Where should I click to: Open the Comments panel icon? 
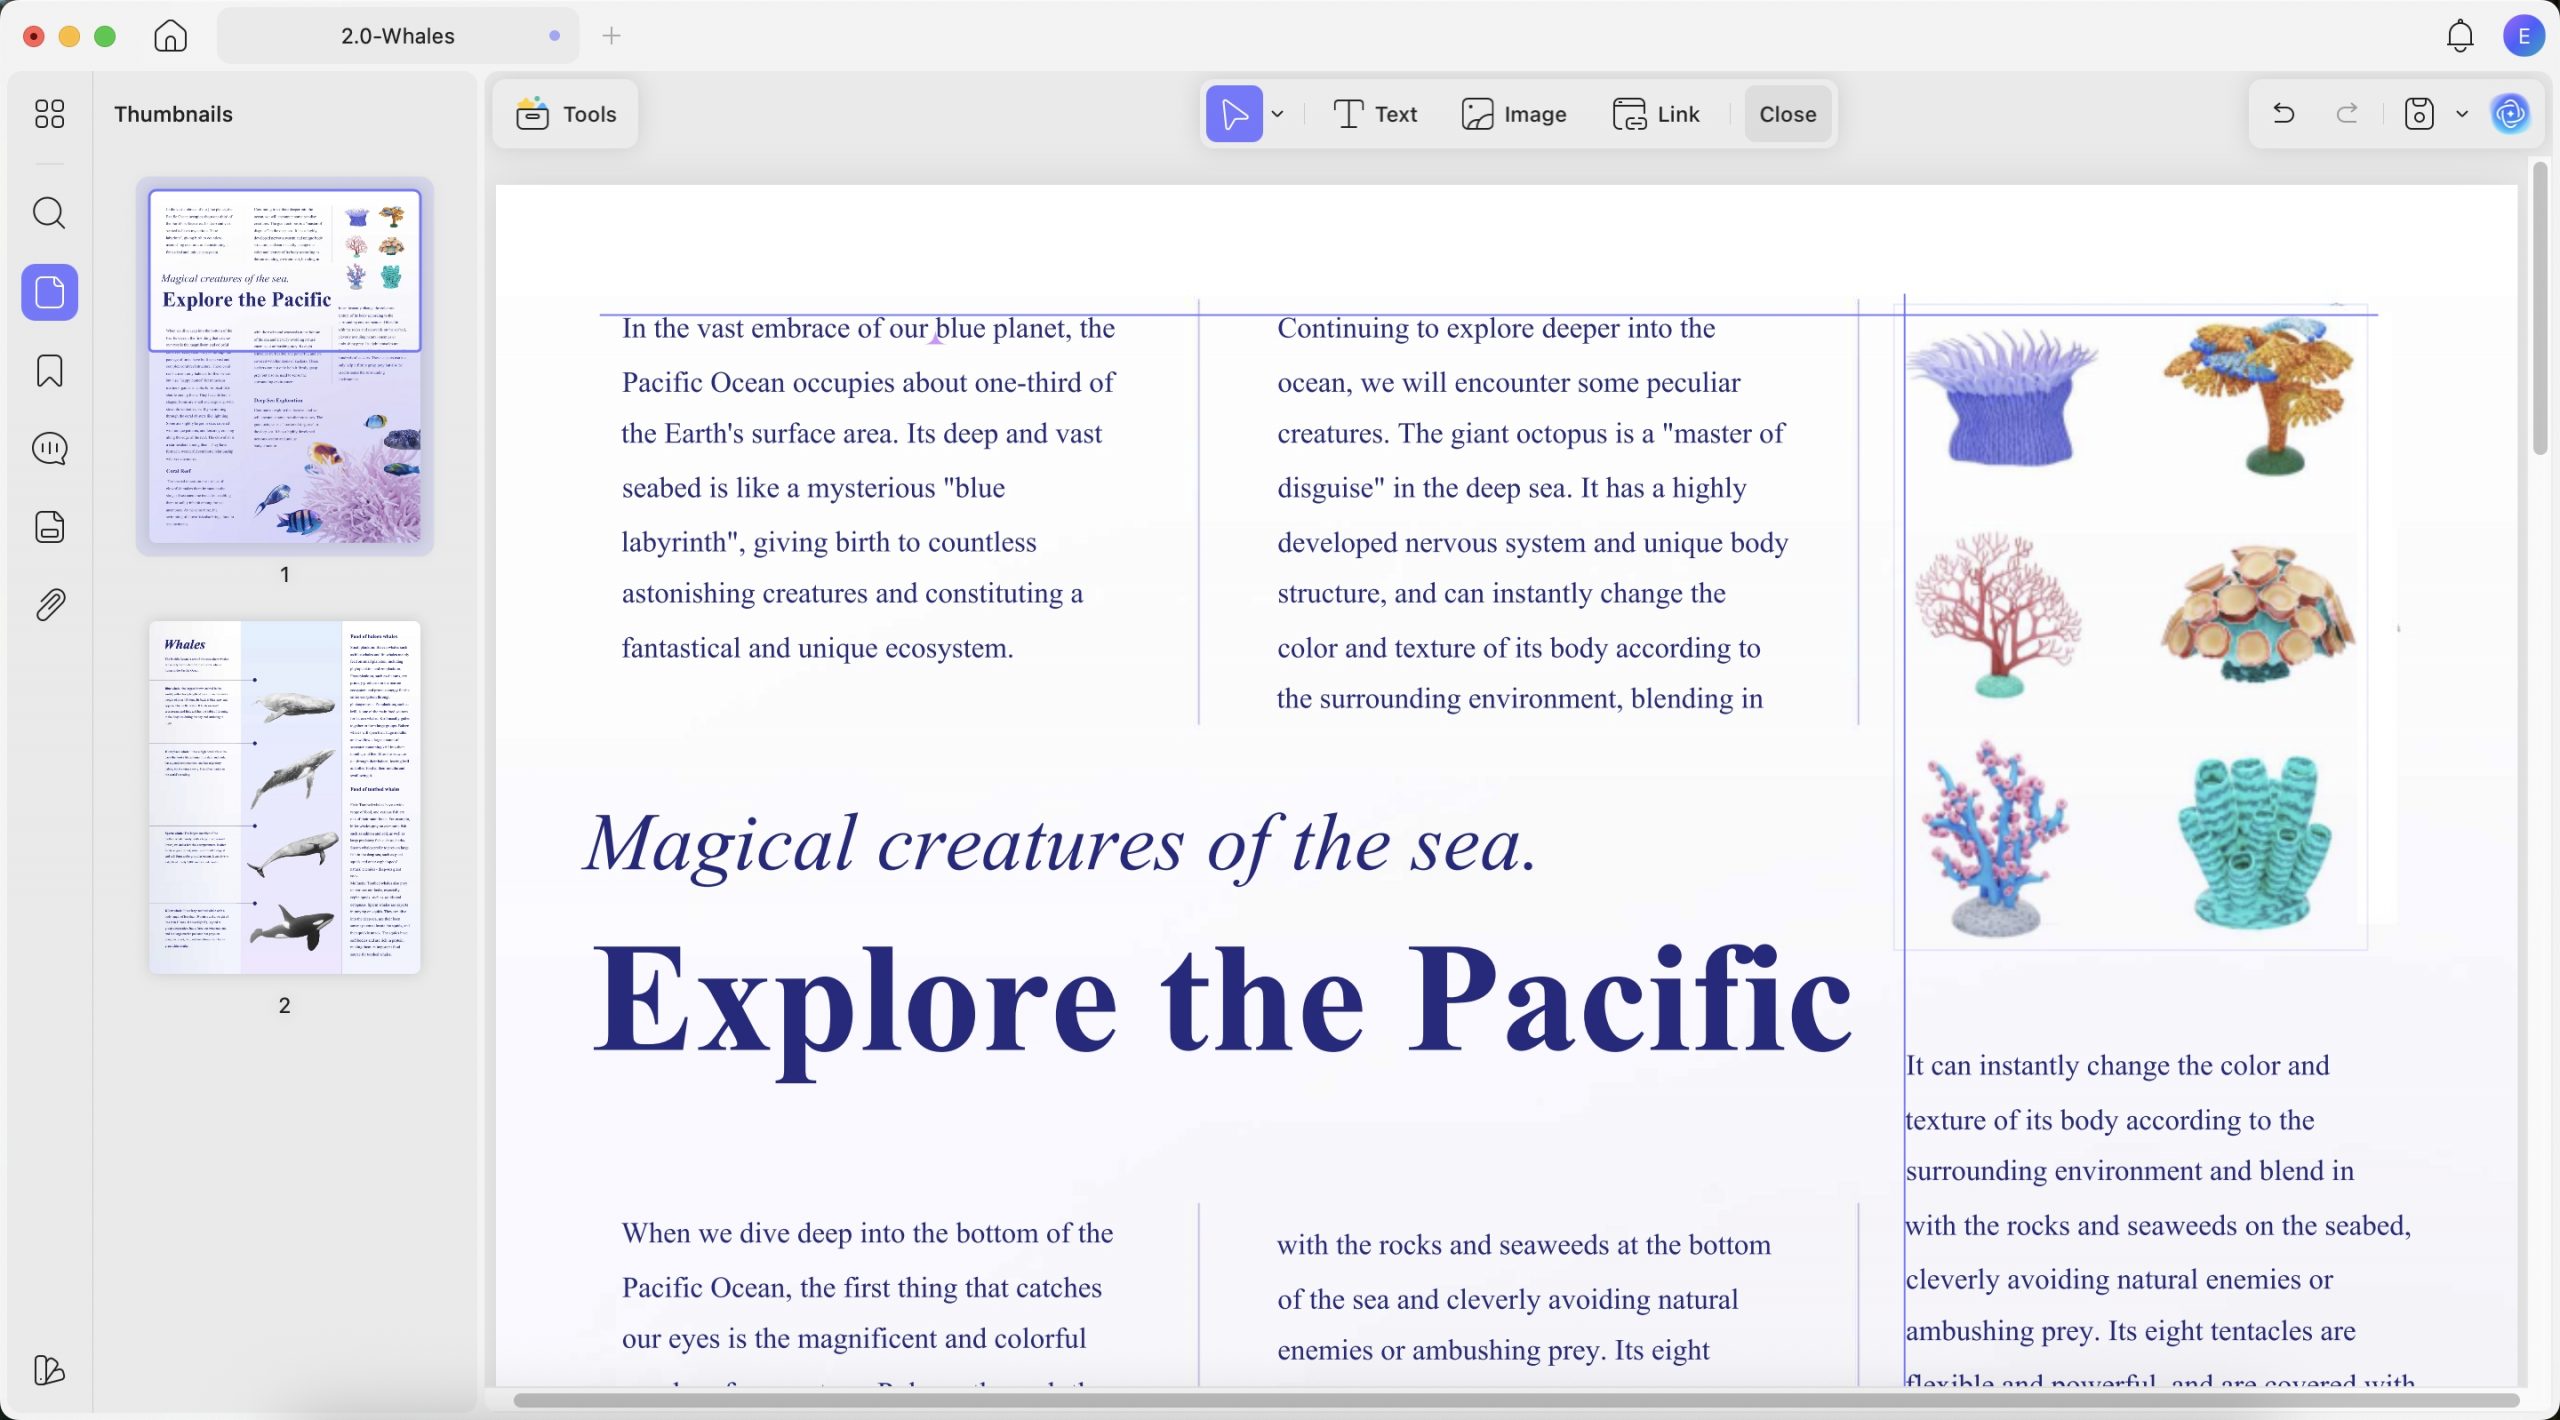[49, 449]
